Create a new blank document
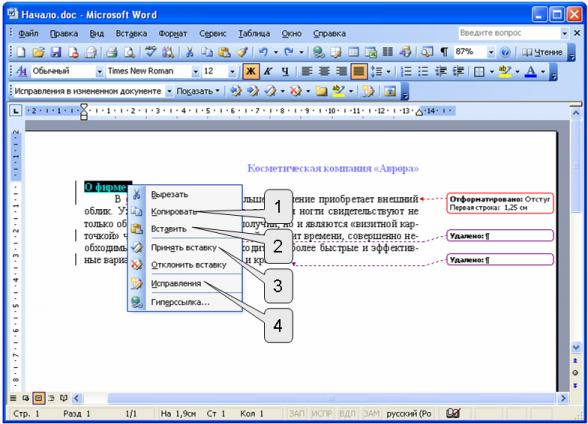The height and width of the screenshot is (424, 588). coord(21,52)
